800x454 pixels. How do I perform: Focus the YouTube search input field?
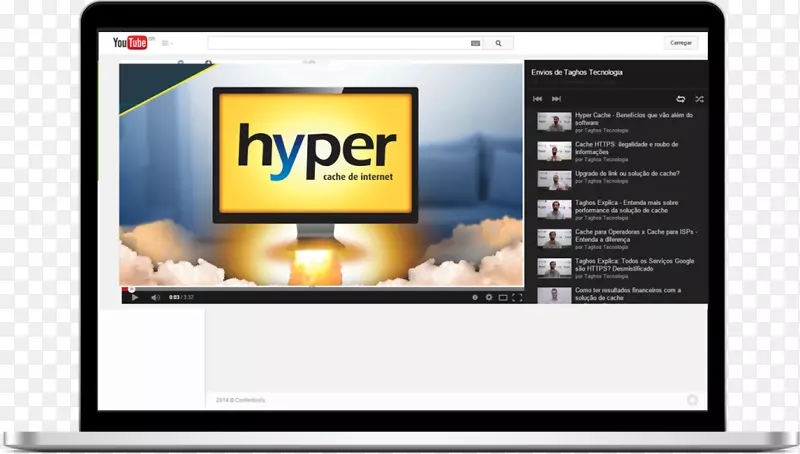(x=338, y=43)
